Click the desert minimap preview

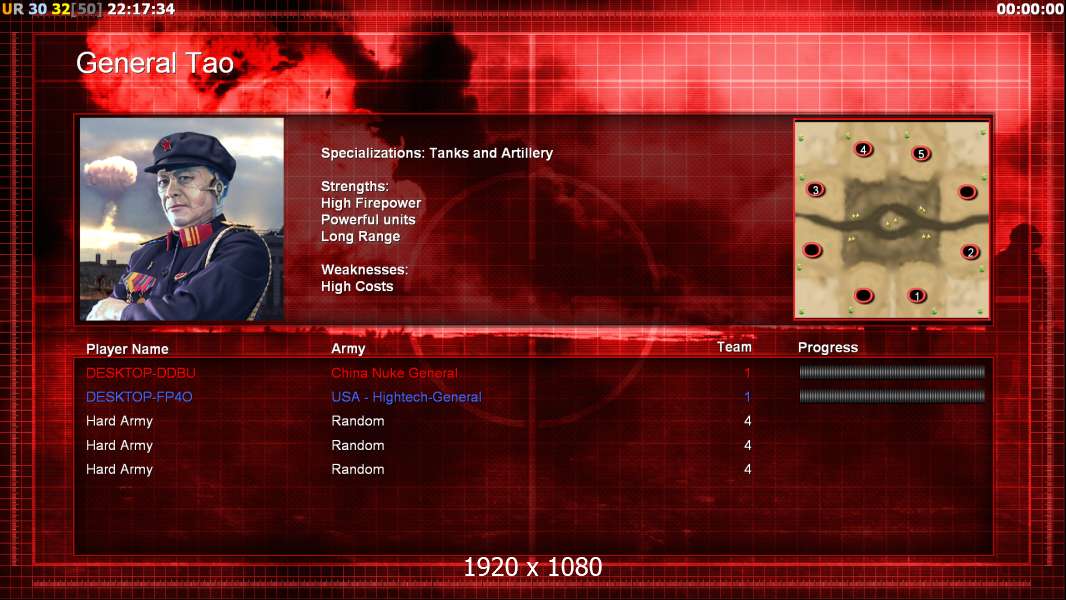(x=891, y=219)
